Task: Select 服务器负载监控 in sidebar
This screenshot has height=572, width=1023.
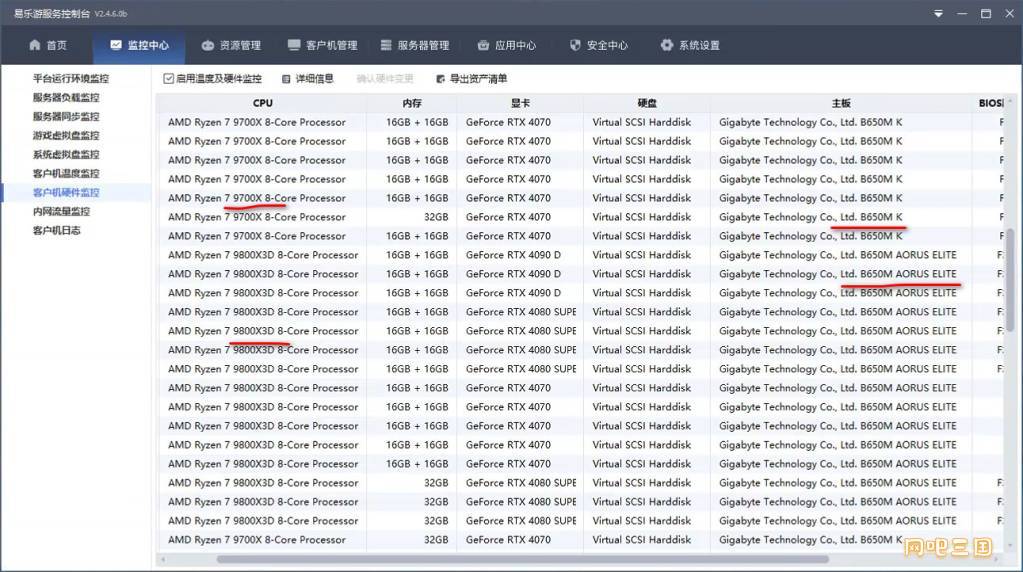Action: click(66, 97)
